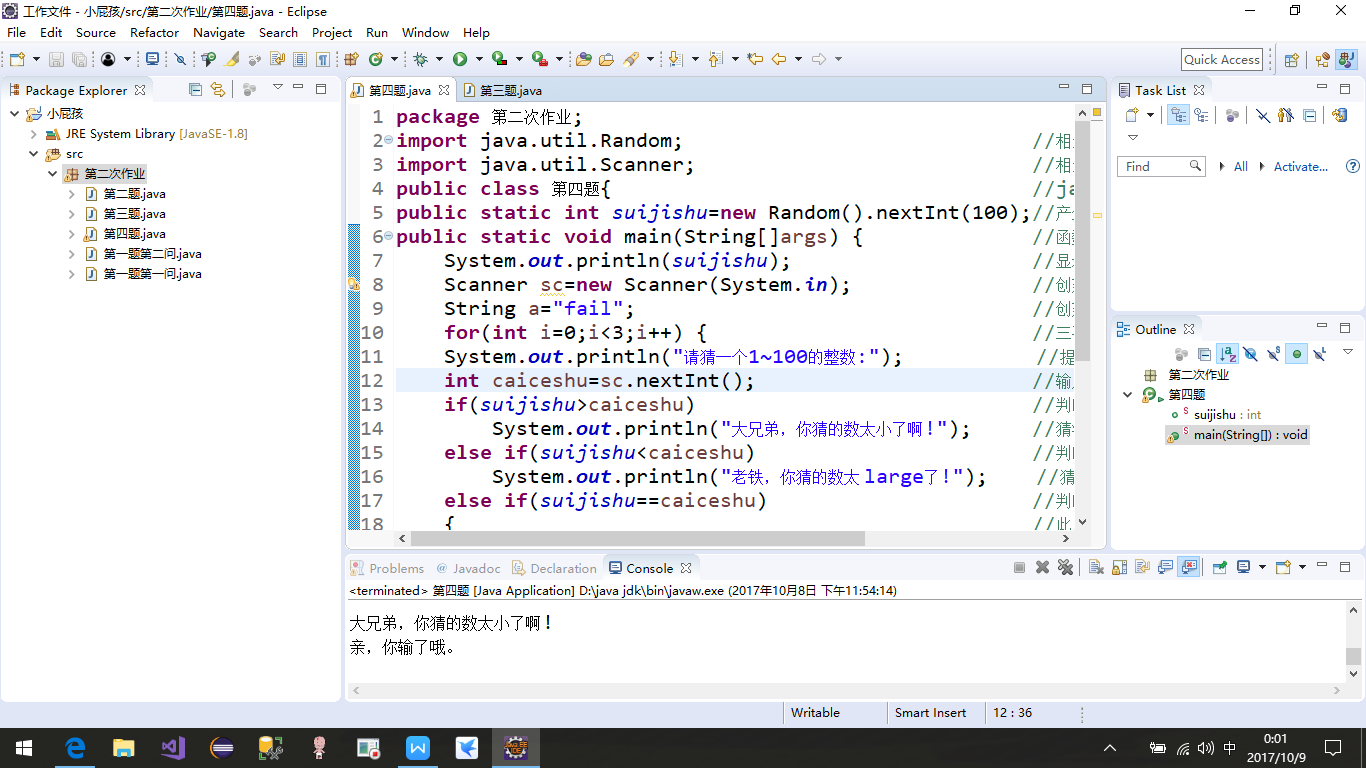Start Debug with the bug icon
The width and height of the screenshot is (1366, 768).
click(x=420, y=59)
